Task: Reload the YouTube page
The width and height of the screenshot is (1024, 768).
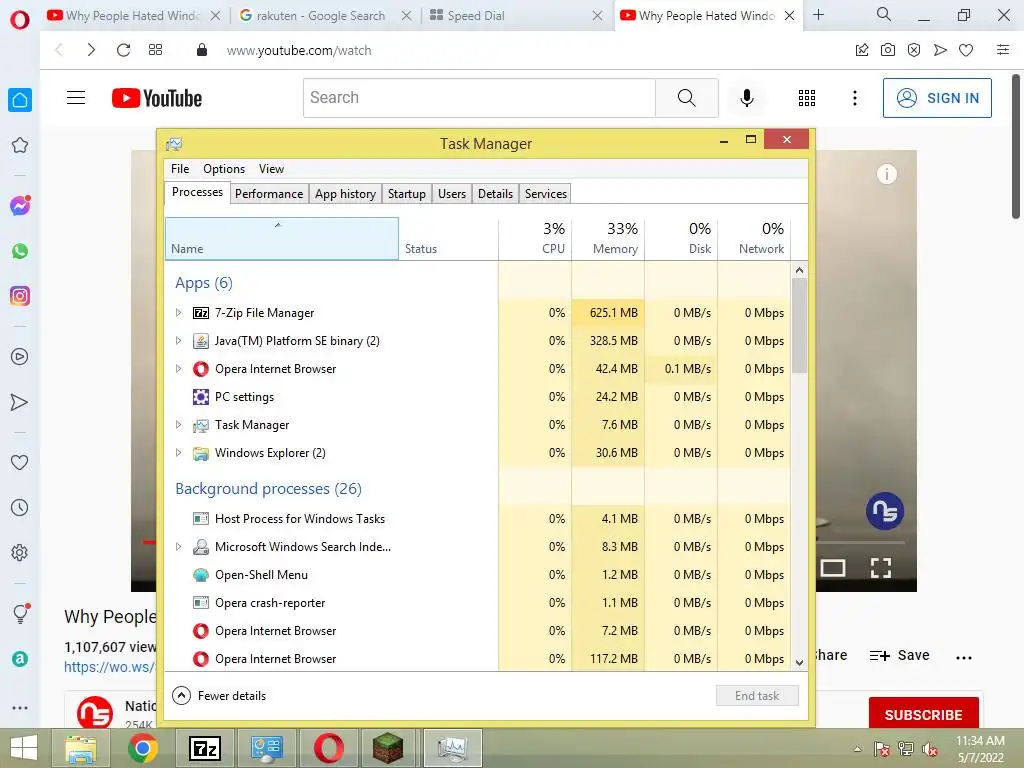Action: pyautogui.click(x=123, y=50)
